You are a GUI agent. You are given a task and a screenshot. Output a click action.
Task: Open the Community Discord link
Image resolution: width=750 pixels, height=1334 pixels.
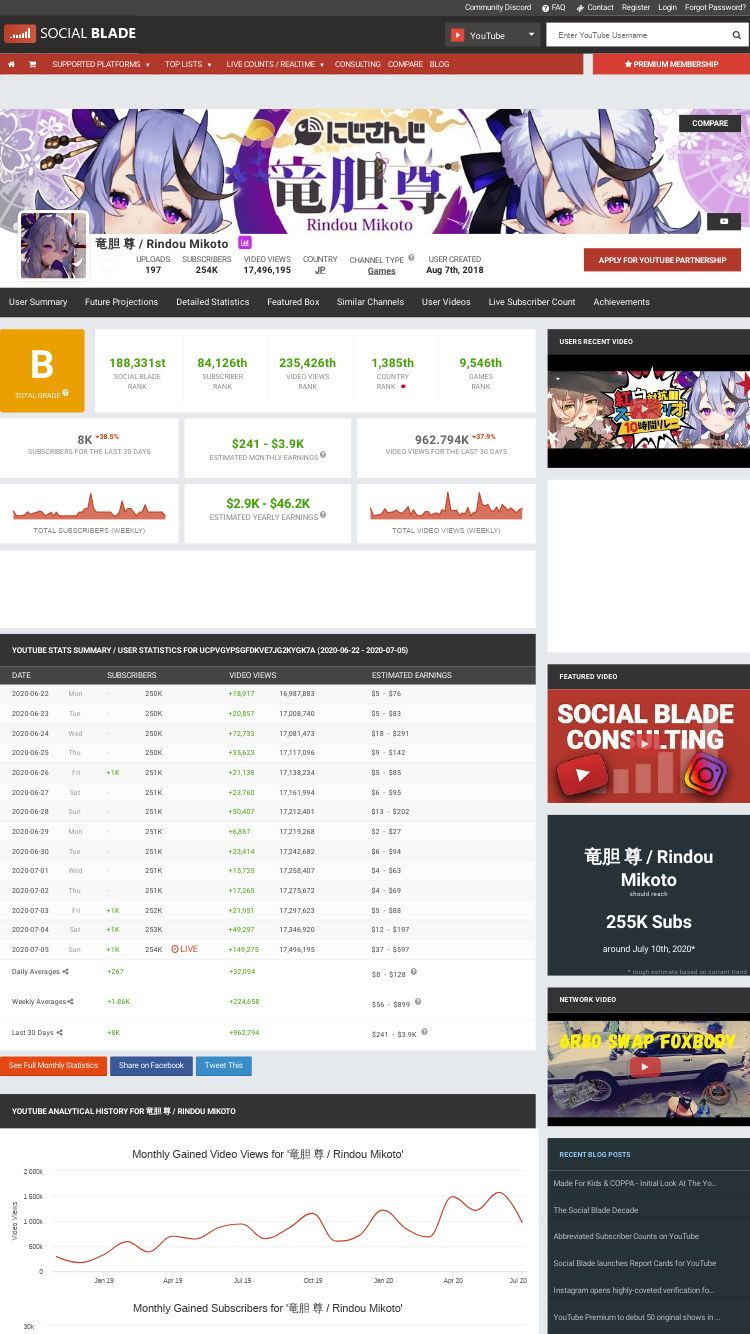498,7
